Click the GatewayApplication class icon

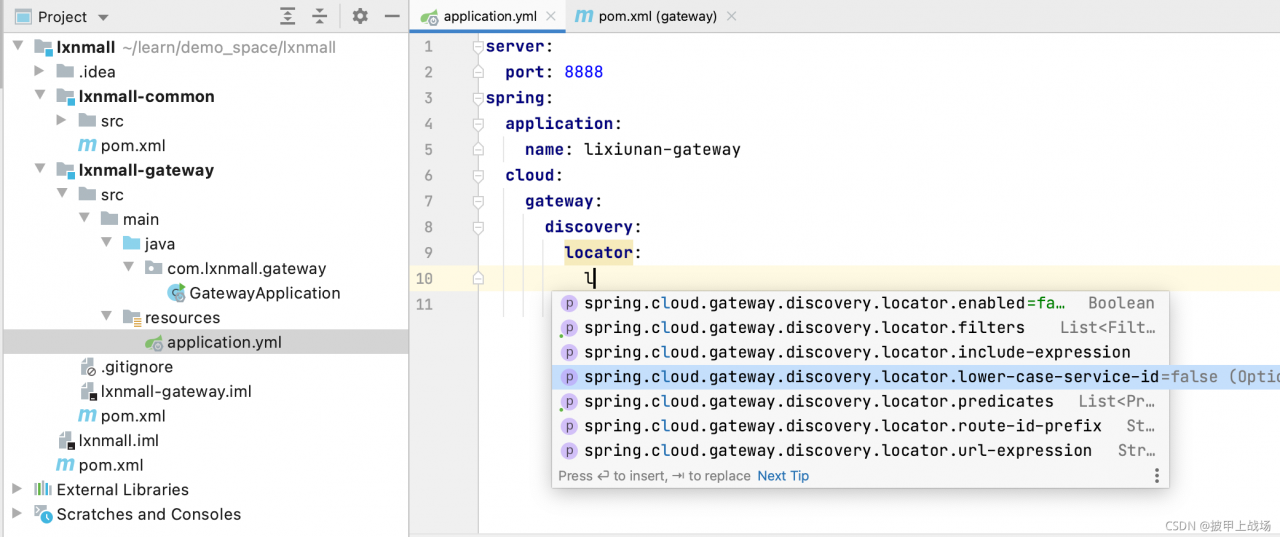tap(176, 293)
